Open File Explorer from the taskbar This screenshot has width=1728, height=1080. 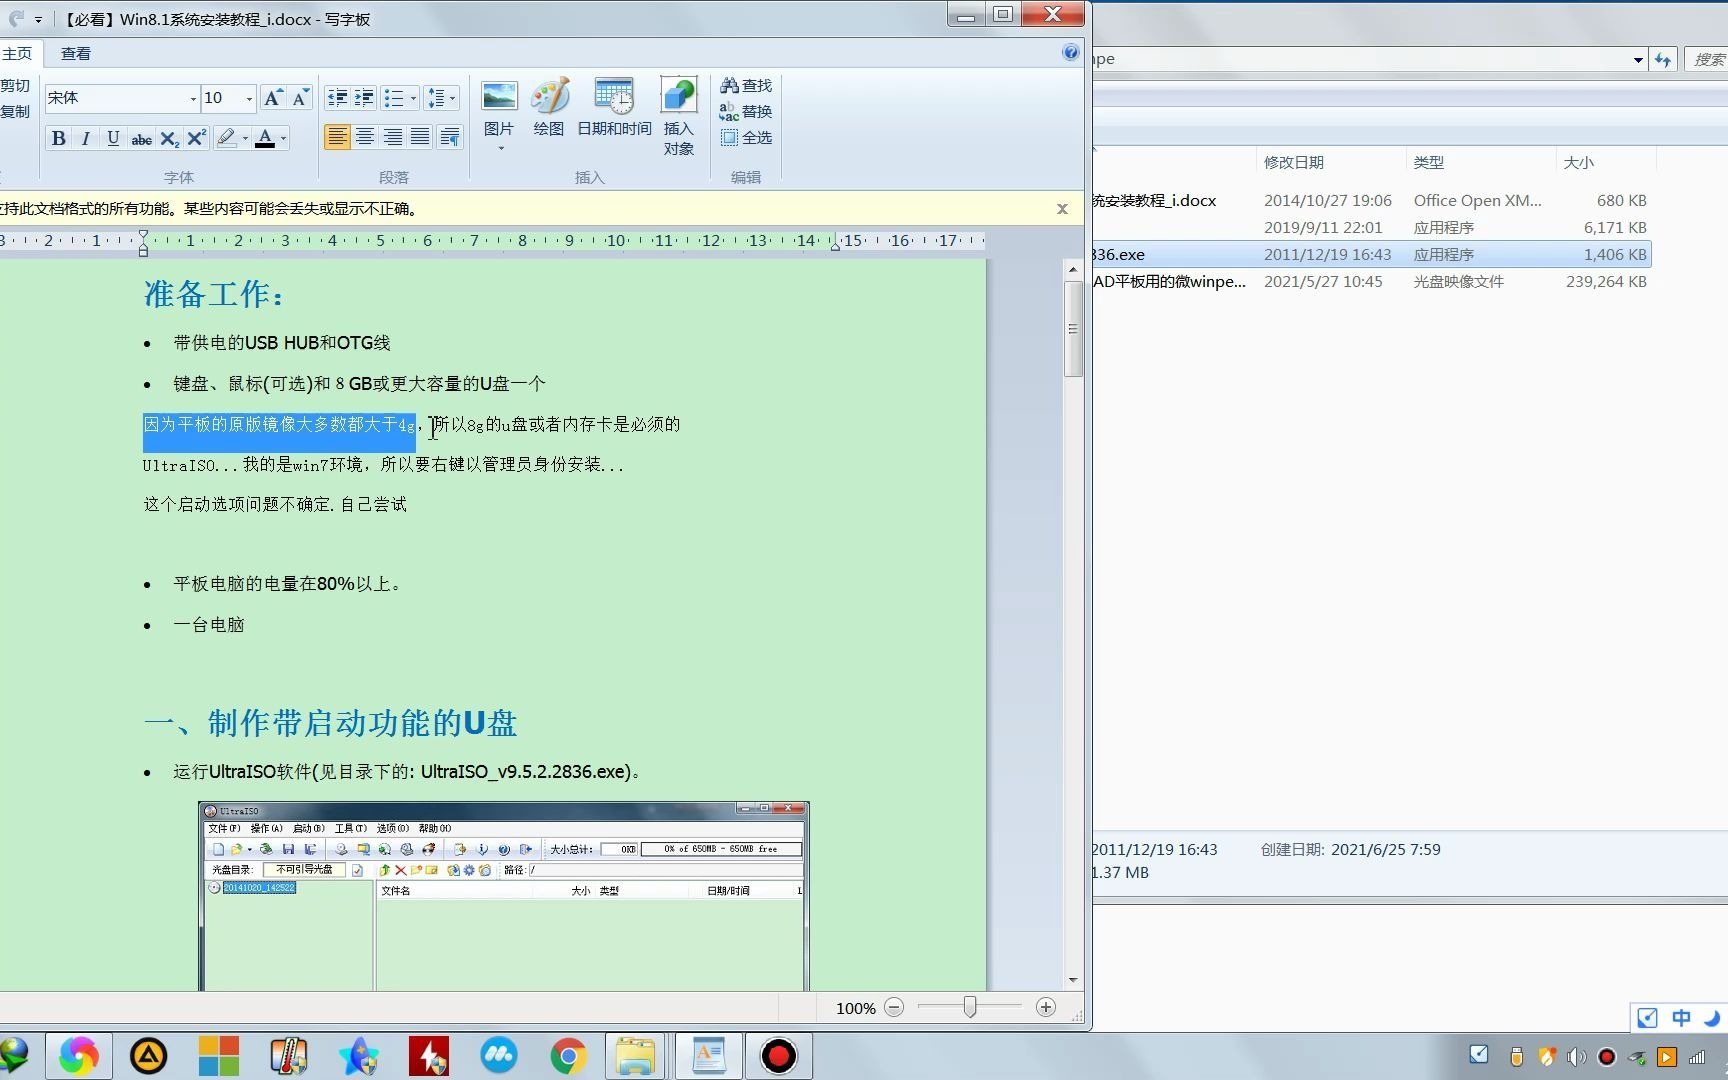click(x=635, y=1056)
